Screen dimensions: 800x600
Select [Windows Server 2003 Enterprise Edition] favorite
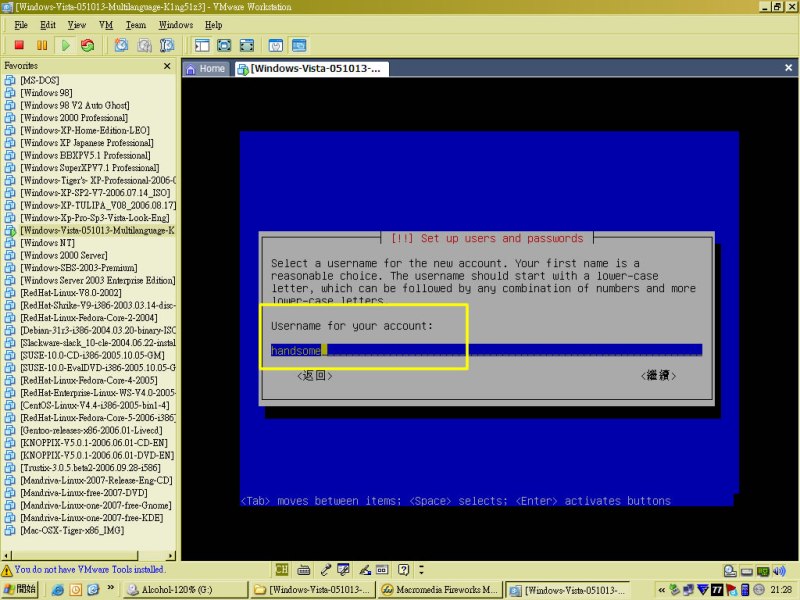[97, 280]
